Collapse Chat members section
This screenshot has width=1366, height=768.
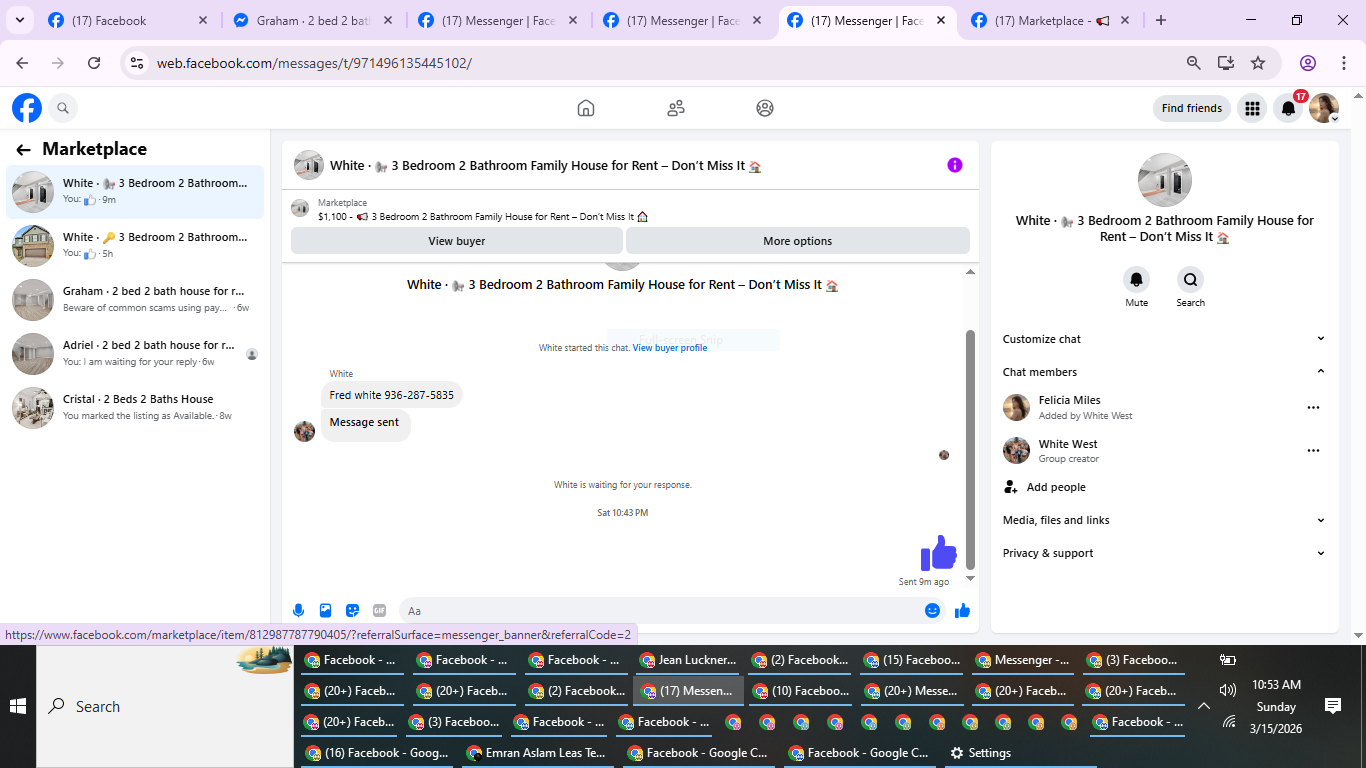tap(1164, 372)
